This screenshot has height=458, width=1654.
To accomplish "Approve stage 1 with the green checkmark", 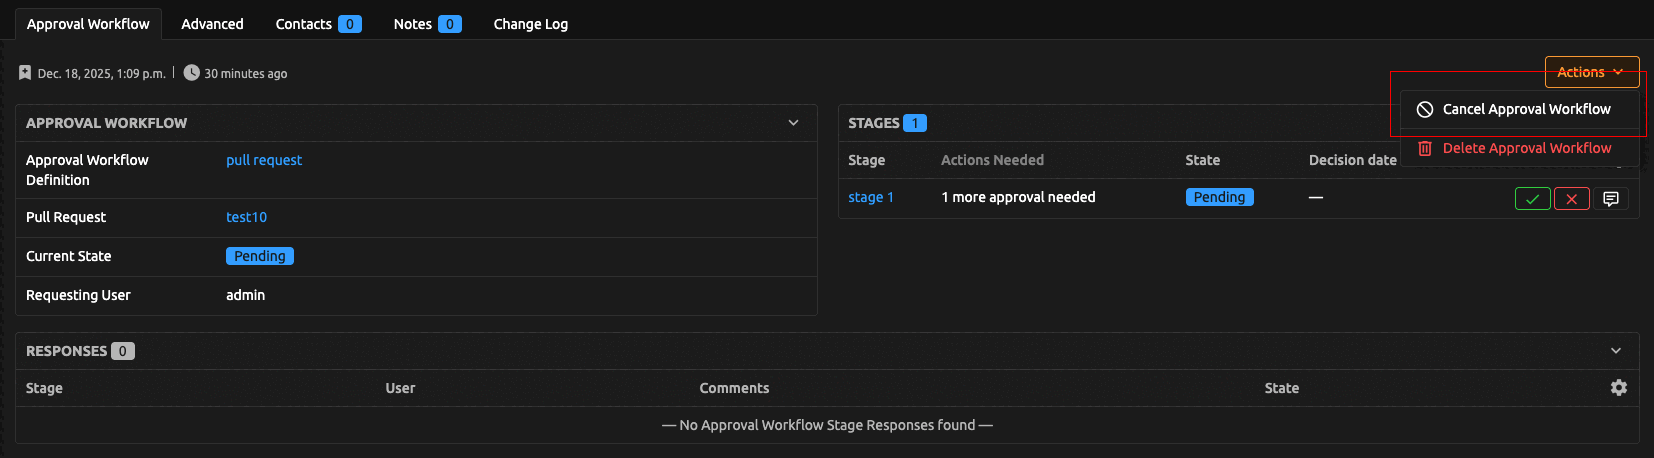I will click(1532, 199).
